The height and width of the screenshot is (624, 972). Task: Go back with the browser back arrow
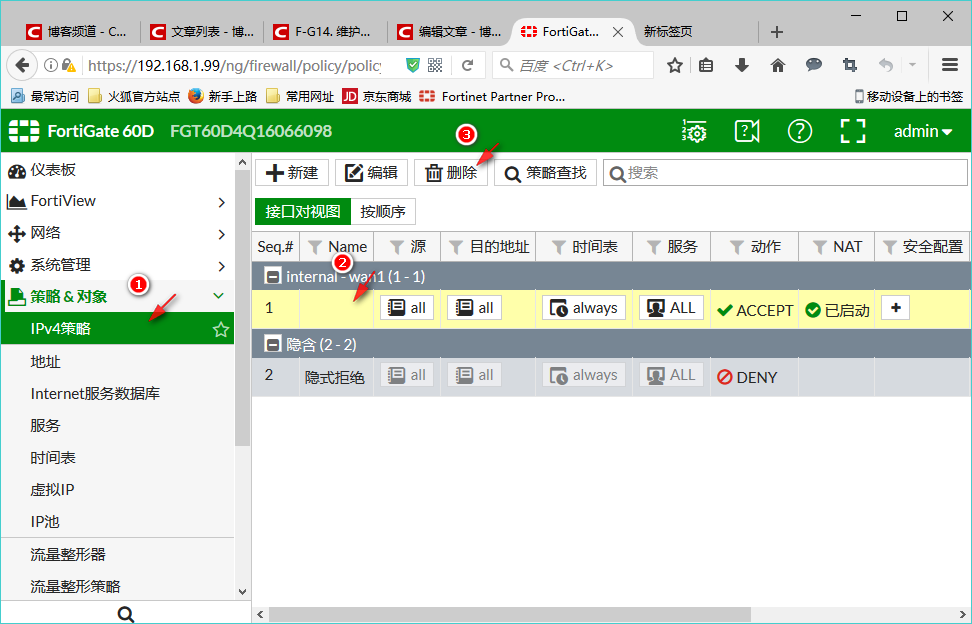coord(22,65)
